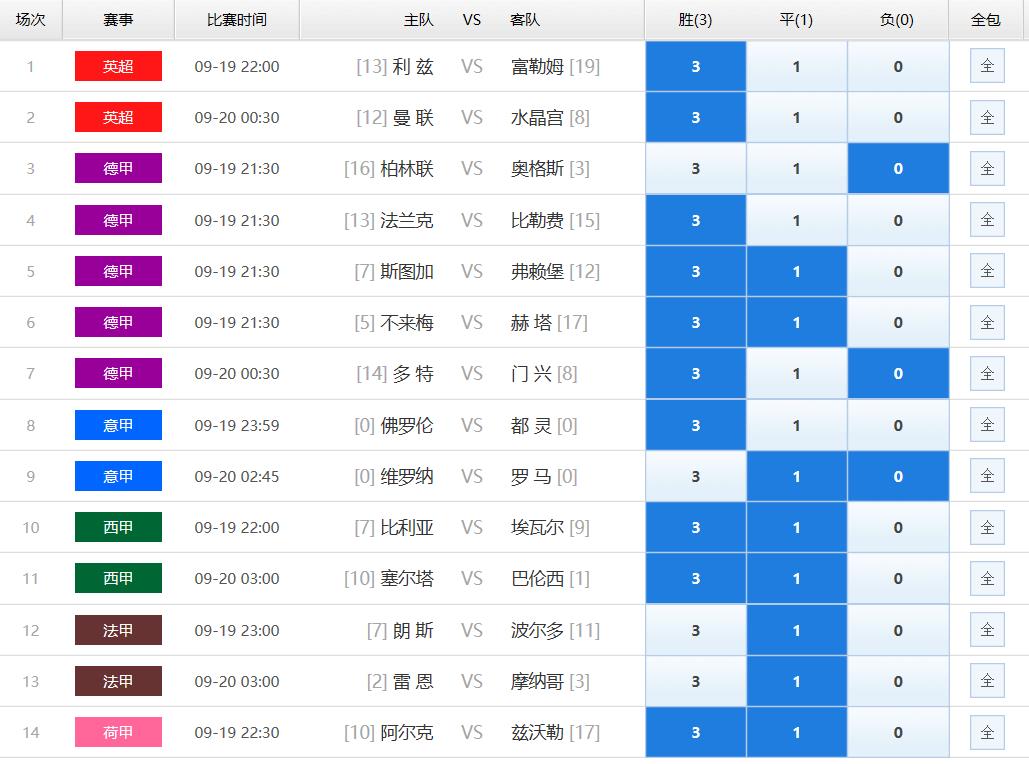Click home team 曼联 in row 2
This screenshot has height=764, width=1029.
click(413, 117)
